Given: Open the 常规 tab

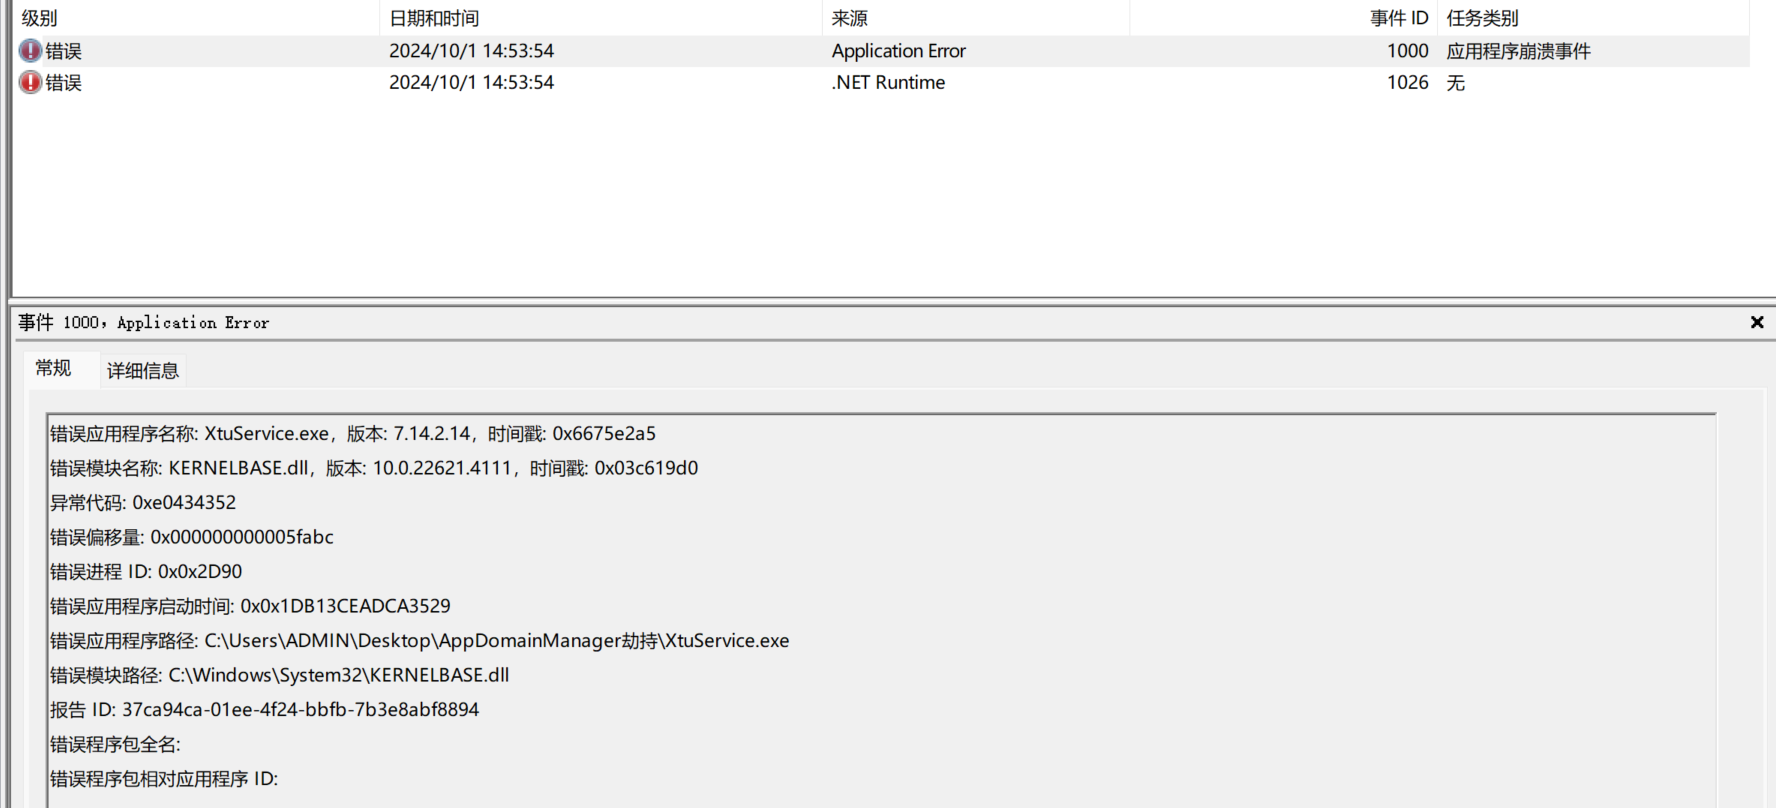Looking at the screenshot, I should [x=54, y=369].
